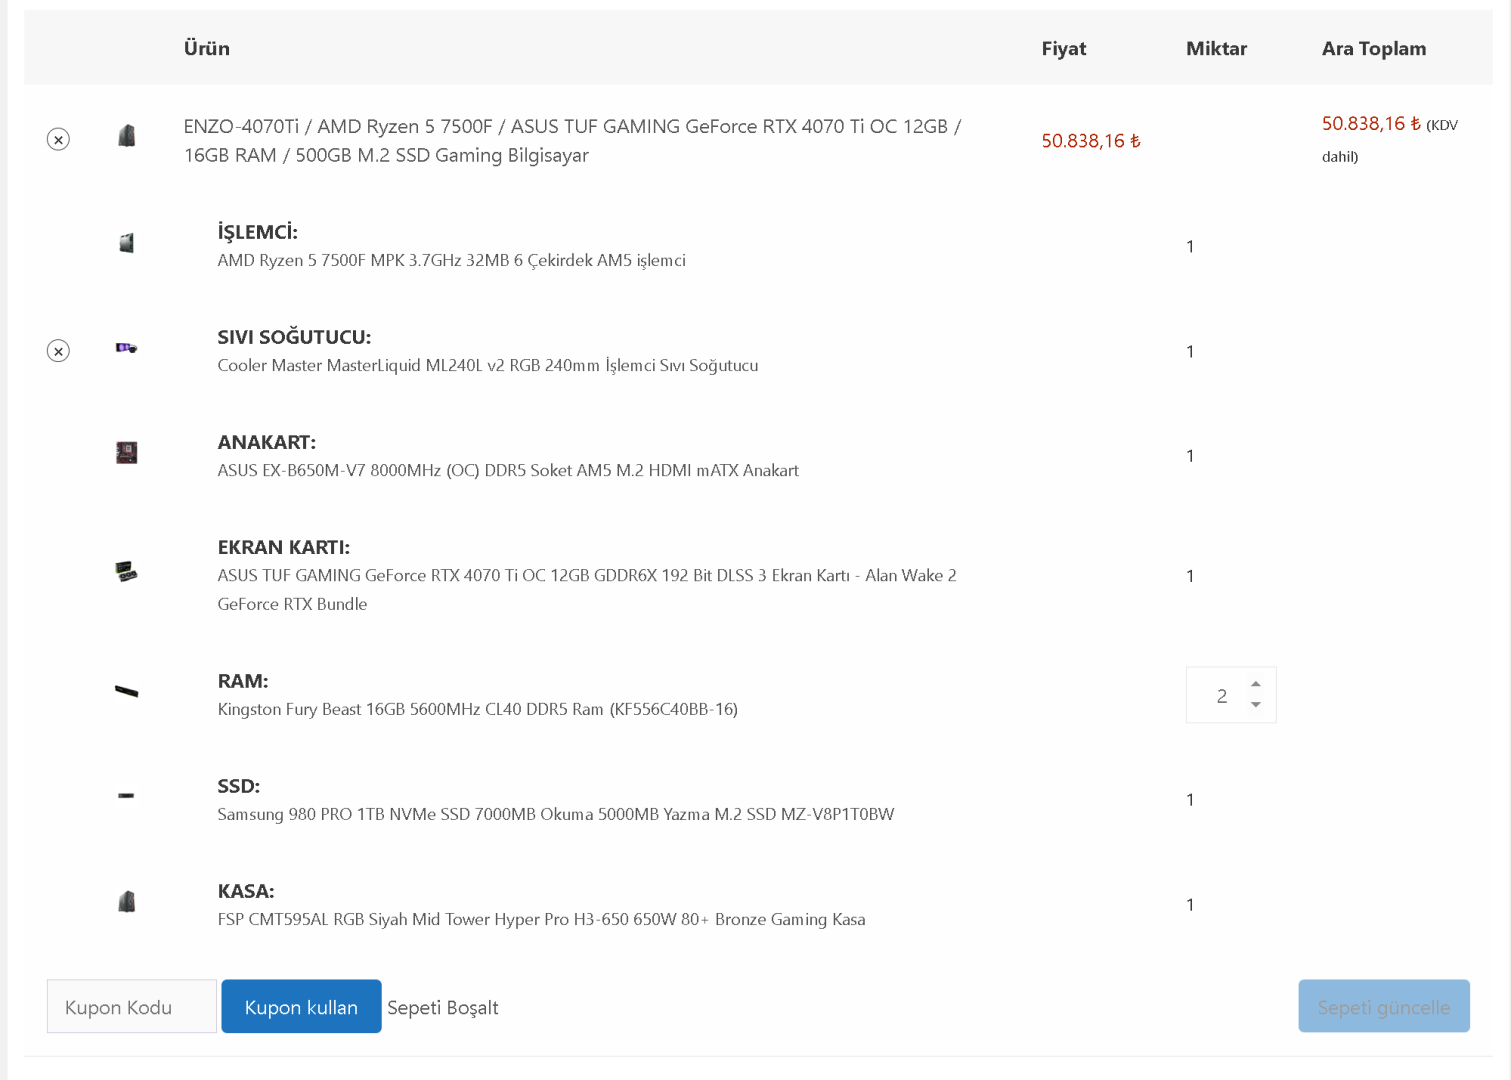1511x1080 pixels.
Task: Open the AMD Ryzen 5 7500F processor image
Action: tap(127, 243)
